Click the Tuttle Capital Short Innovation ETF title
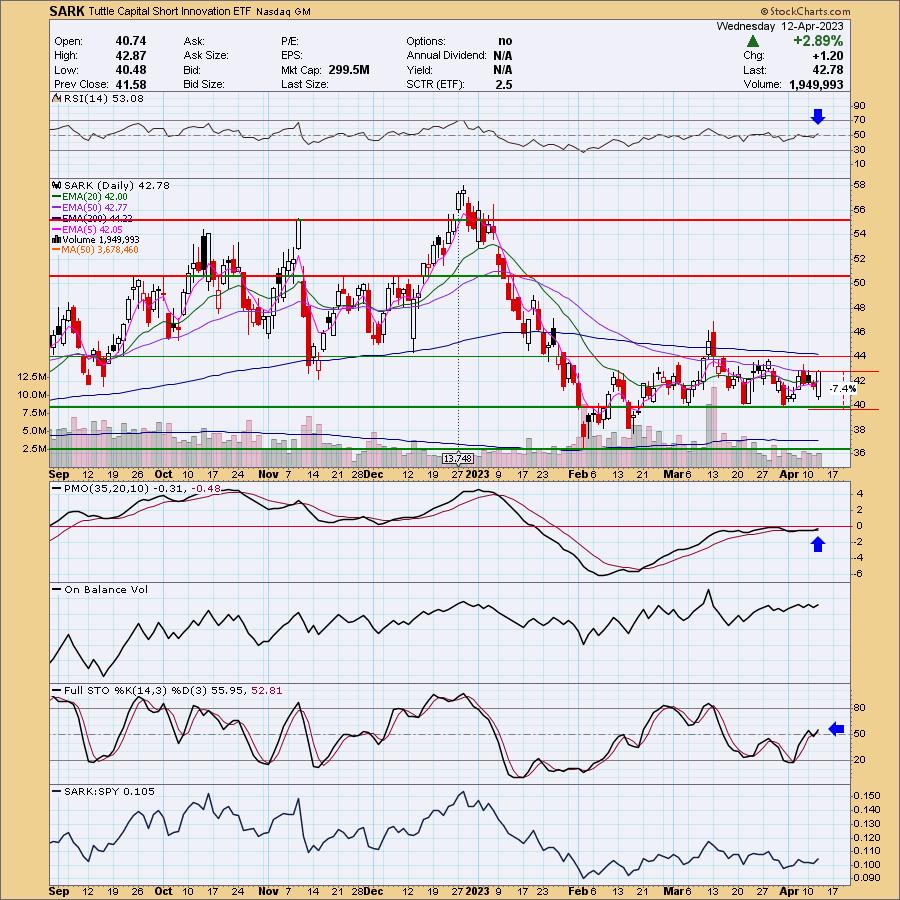 point(169,11)
